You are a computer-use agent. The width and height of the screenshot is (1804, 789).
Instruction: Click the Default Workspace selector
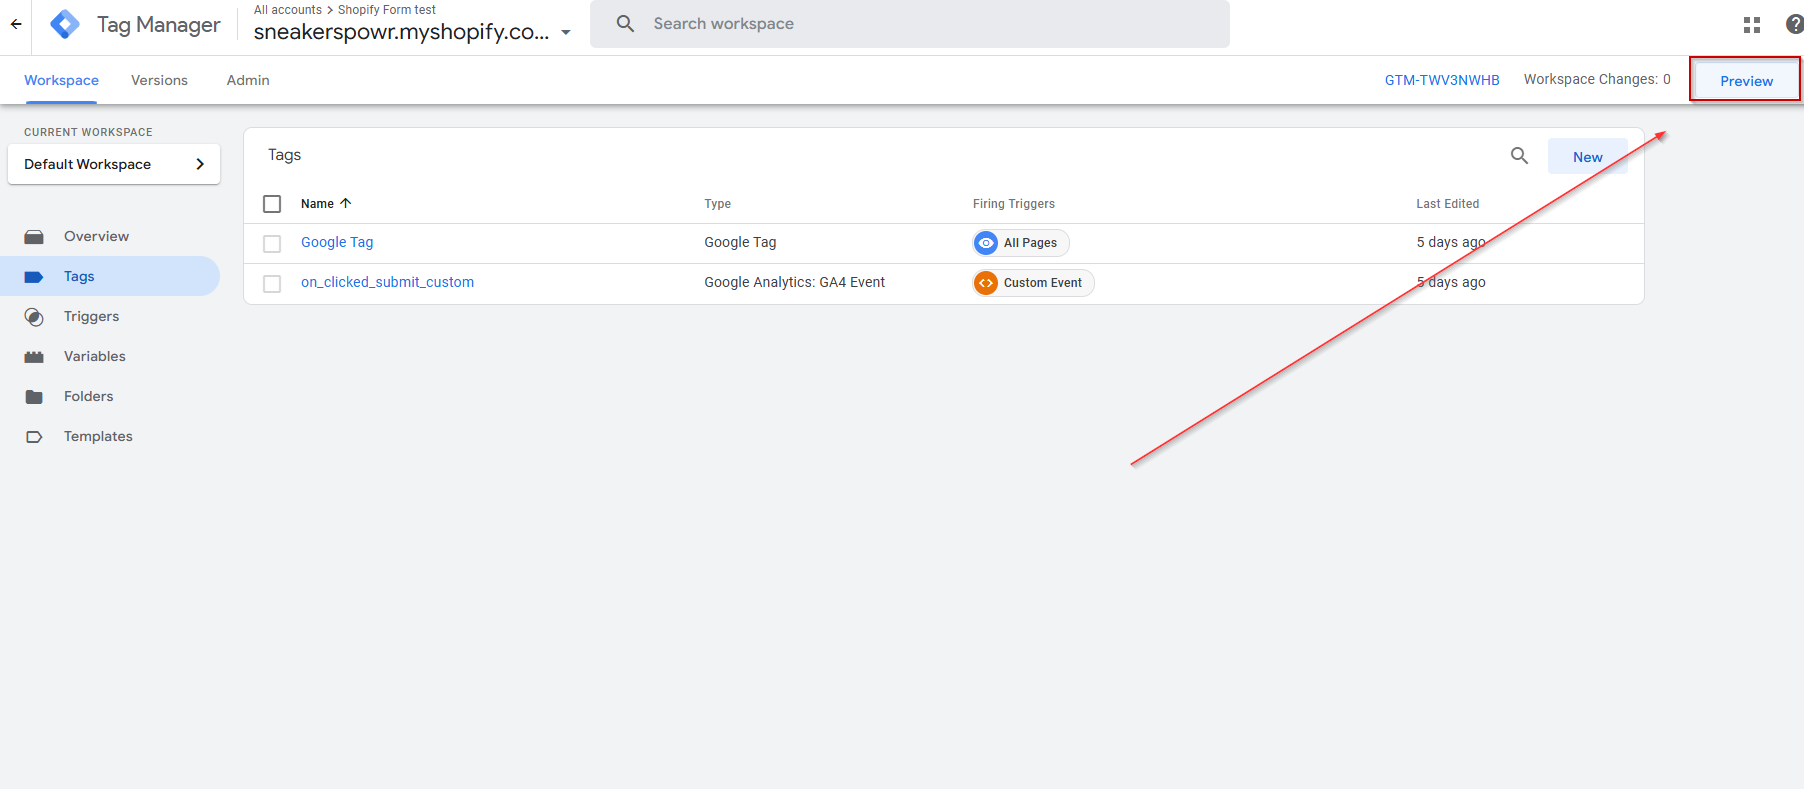[114, 164]
